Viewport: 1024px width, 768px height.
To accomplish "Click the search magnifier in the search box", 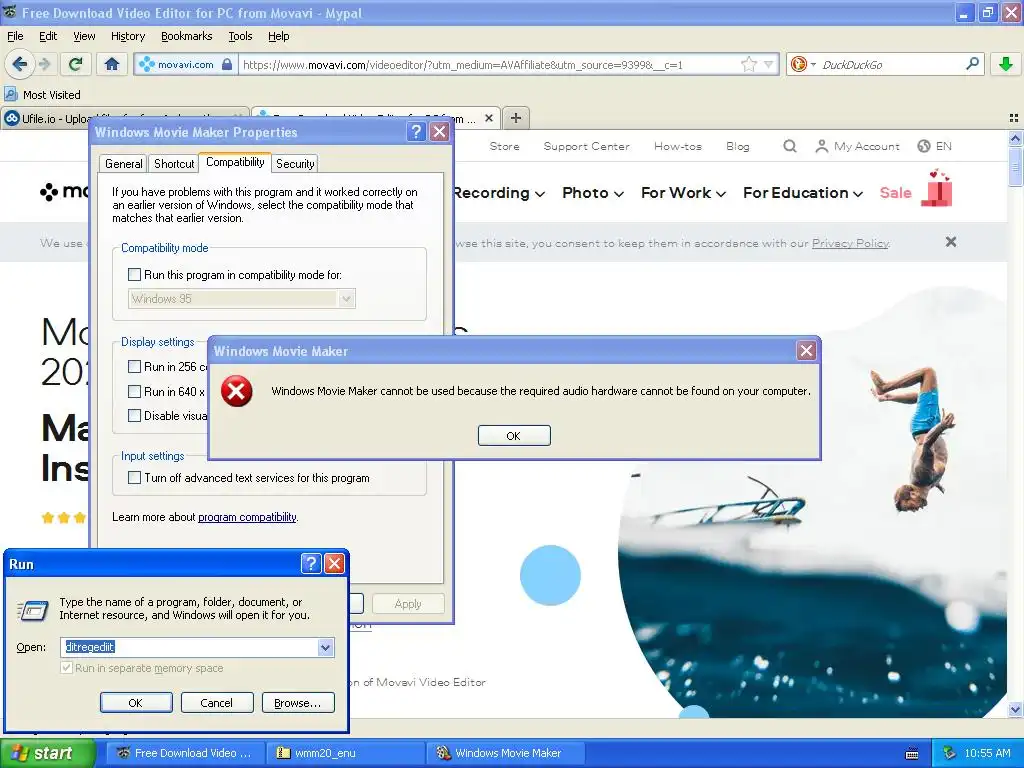I will 972,64.
